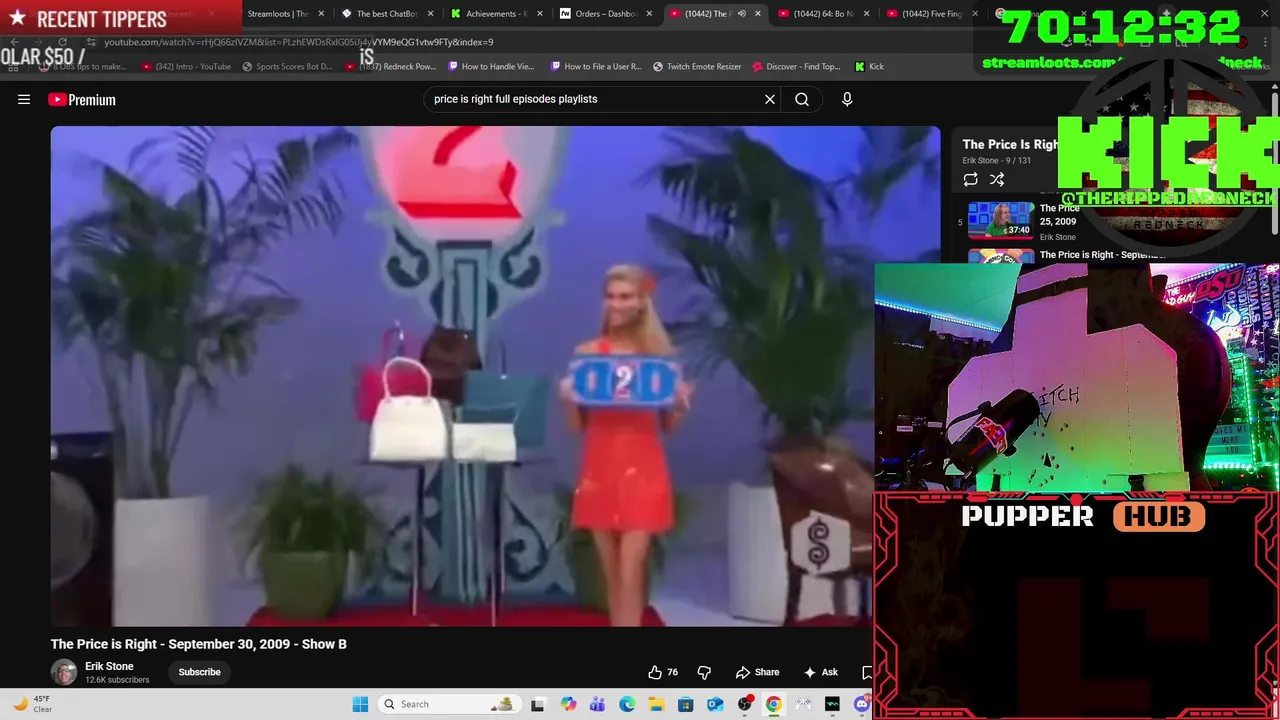Launch Copilot from the taskbar
The height and width of the screenshot is (720, 1280).
click(x=568, y=704)
